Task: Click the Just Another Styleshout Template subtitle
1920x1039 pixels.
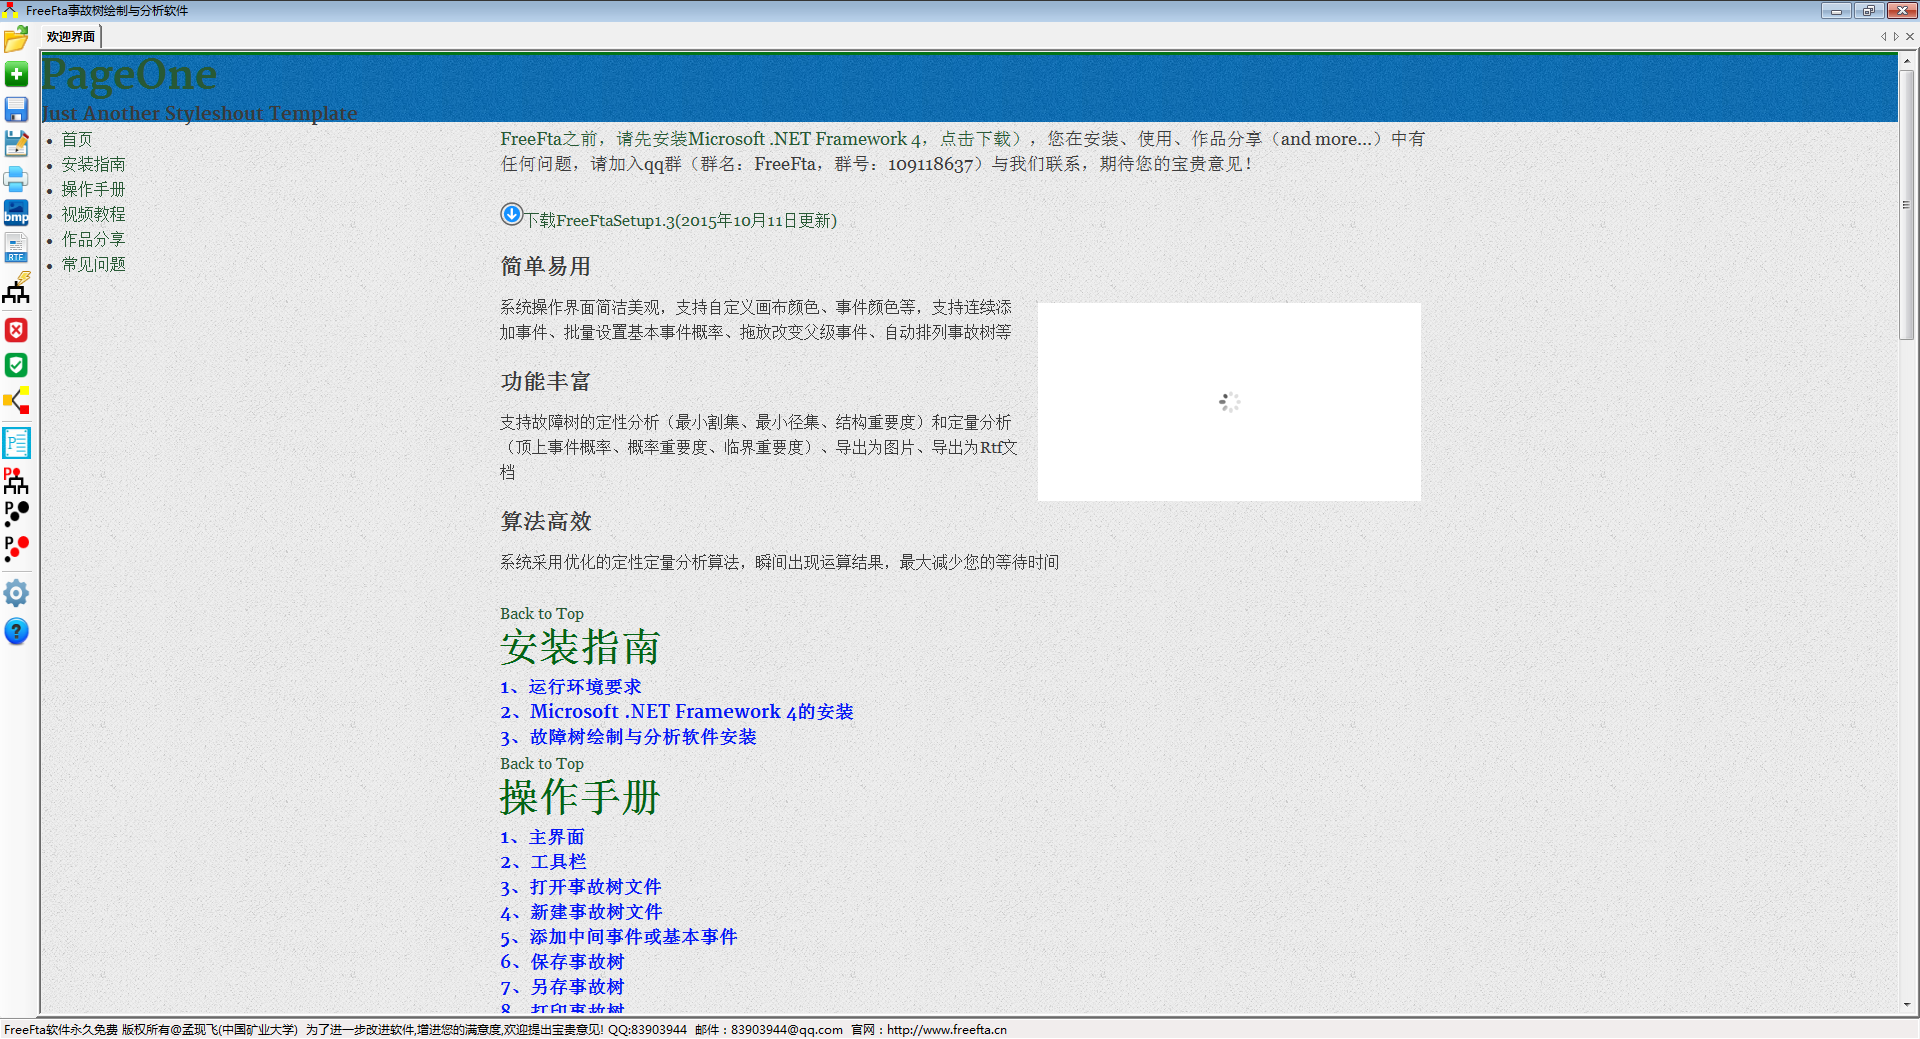Action: pos(199,113)
